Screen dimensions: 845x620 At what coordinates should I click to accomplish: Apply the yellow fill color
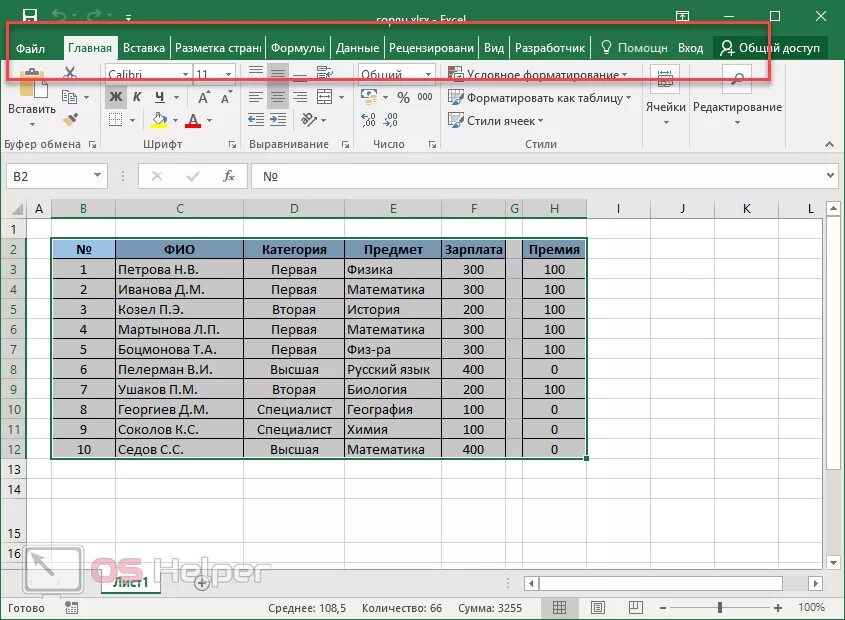tap(159, 120)
